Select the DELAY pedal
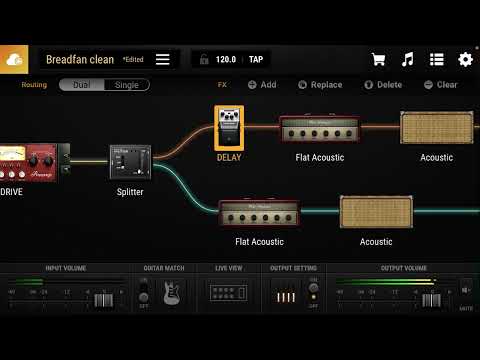480x360 pixels. (229, 128)
